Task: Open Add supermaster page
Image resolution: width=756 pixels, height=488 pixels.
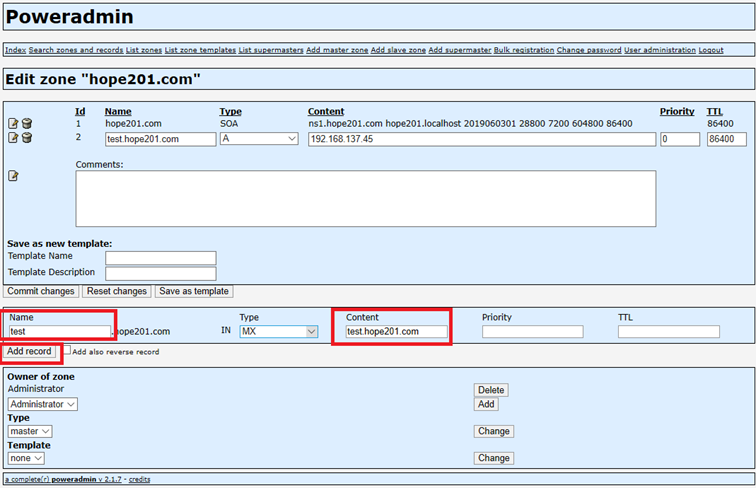Action: click(459, 50)
